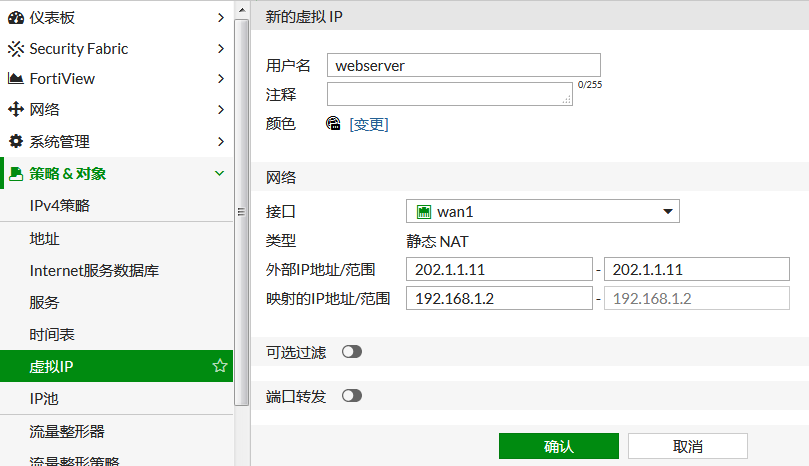Click the dashboard gauge icon
The width and height of the screenshot is (809, 466).
coord(16,17)
